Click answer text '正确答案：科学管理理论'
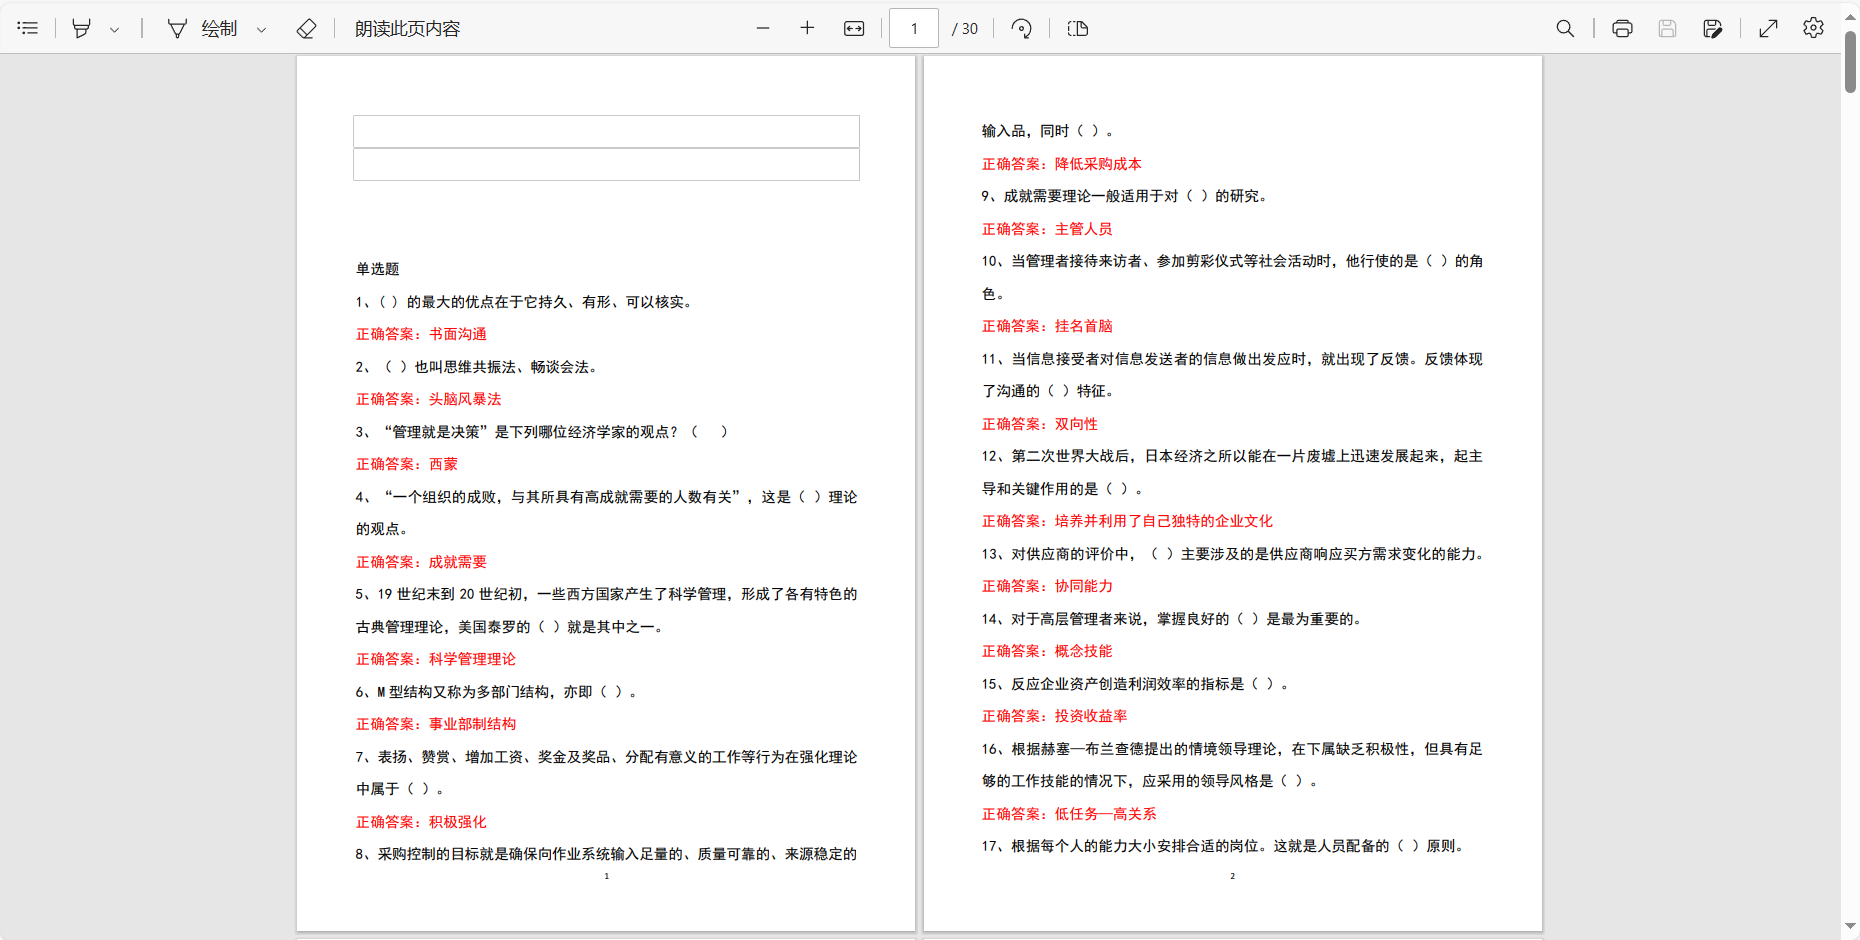The image size is (1860, 940). 436,659
